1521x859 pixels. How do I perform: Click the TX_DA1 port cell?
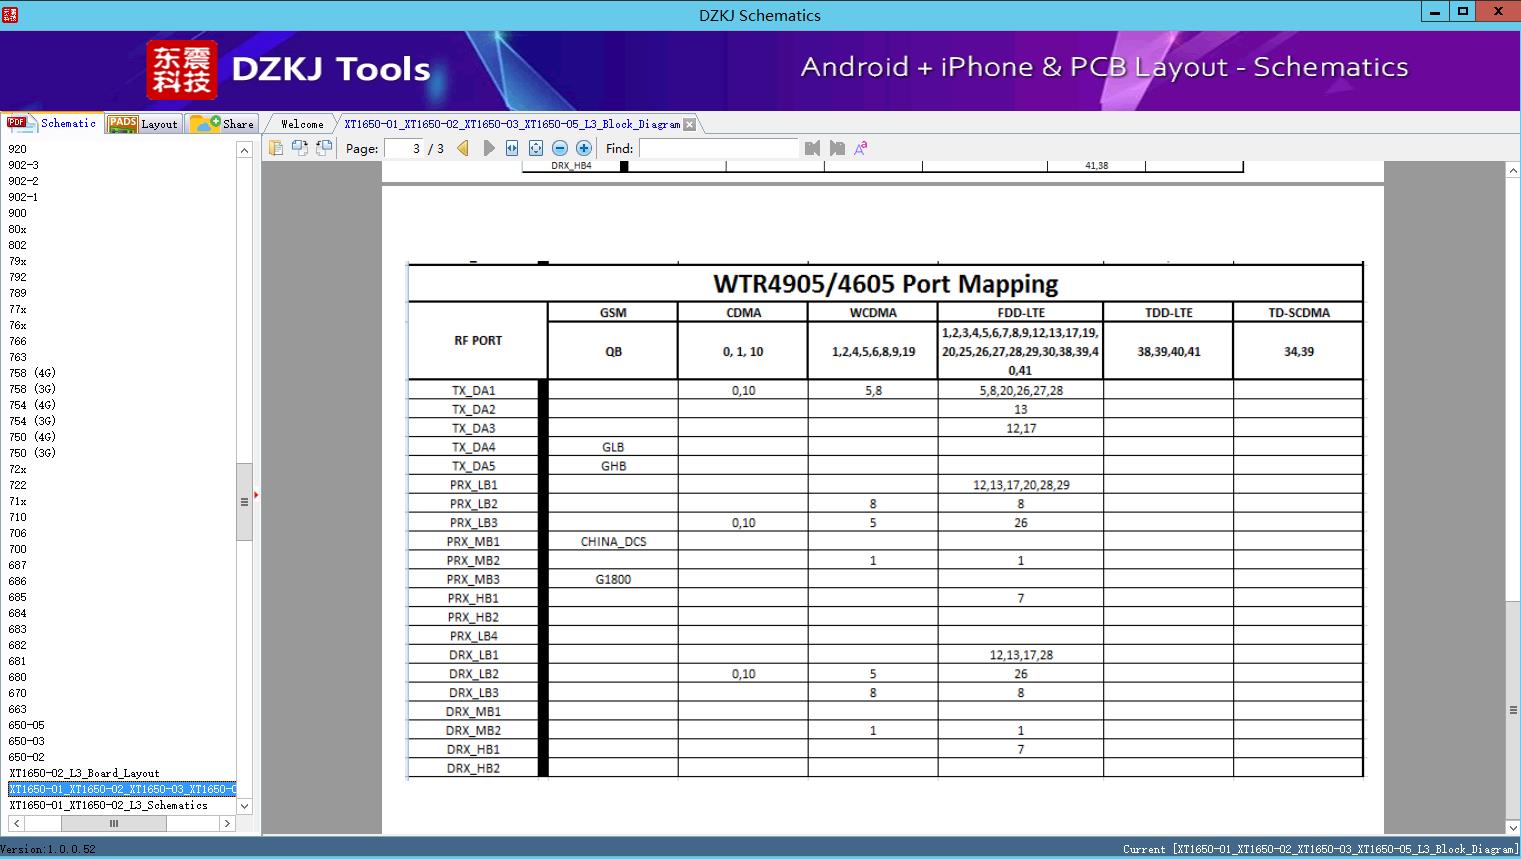[473, 391]
